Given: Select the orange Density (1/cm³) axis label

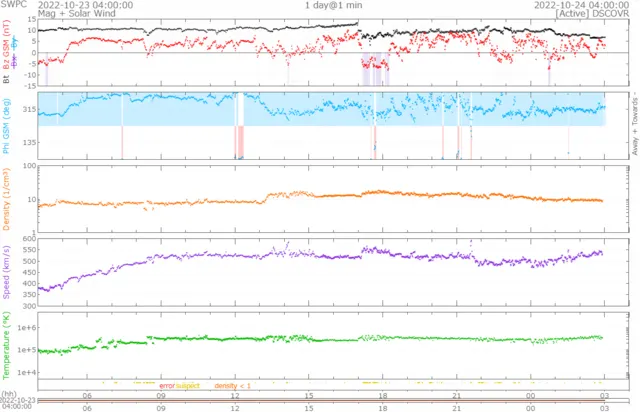Looking at the screenshot, I should click(x=6, y=199).
